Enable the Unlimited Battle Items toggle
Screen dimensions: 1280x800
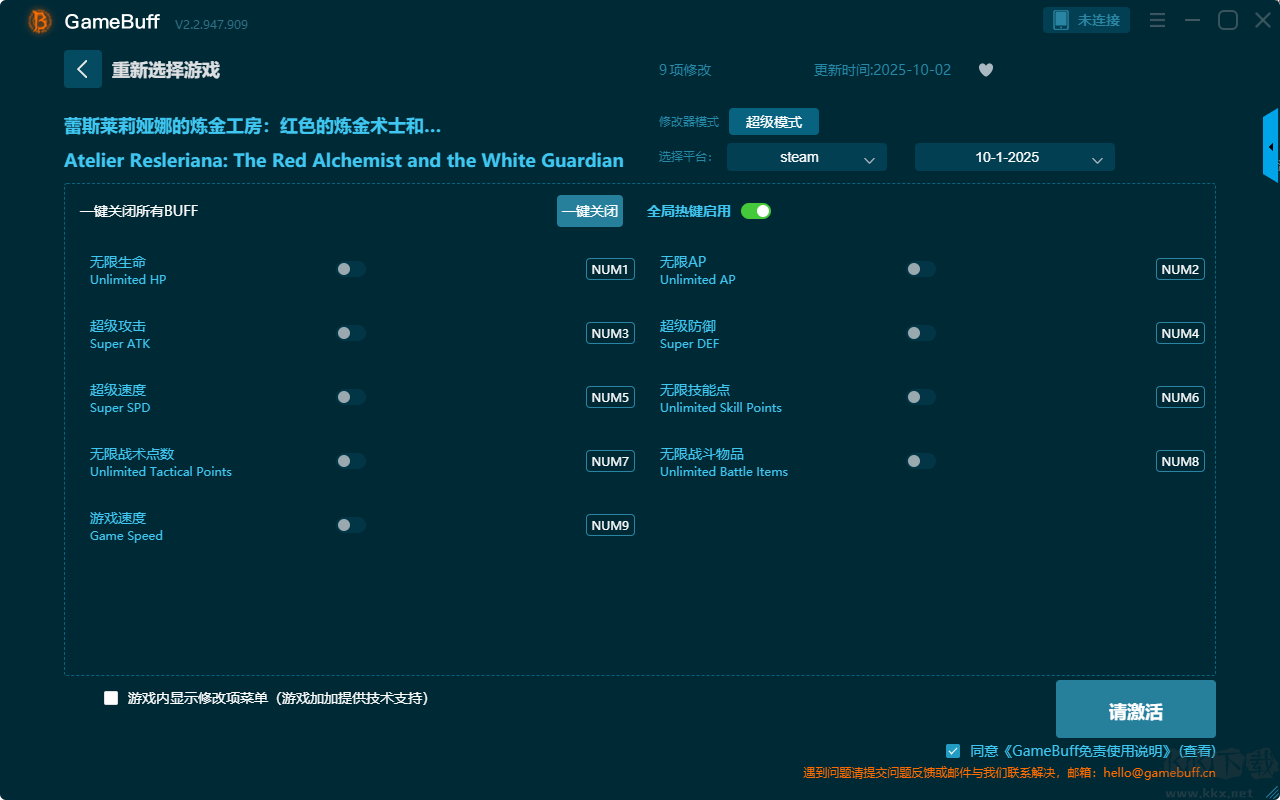(x=921, y=461)
